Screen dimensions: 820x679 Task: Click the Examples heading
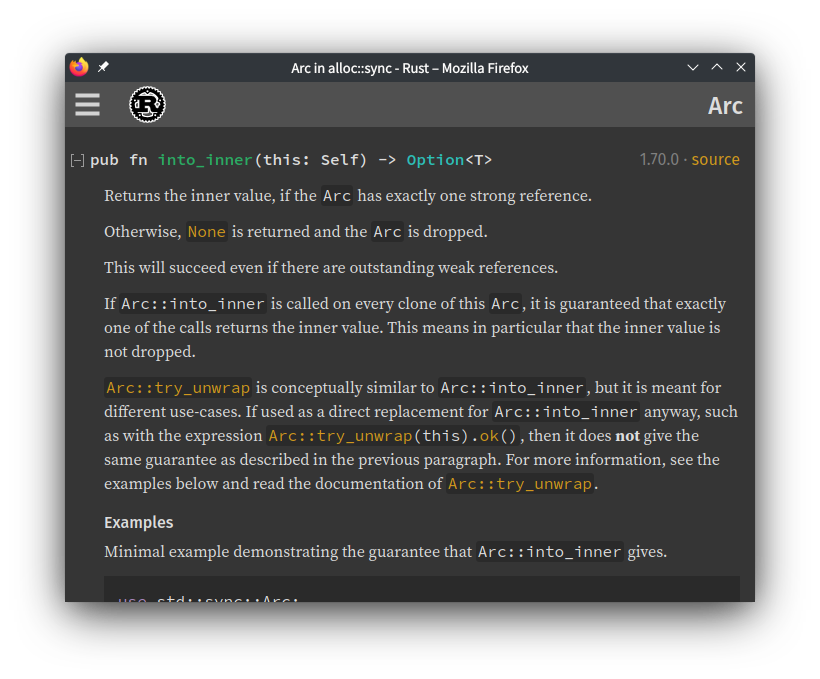139,523
